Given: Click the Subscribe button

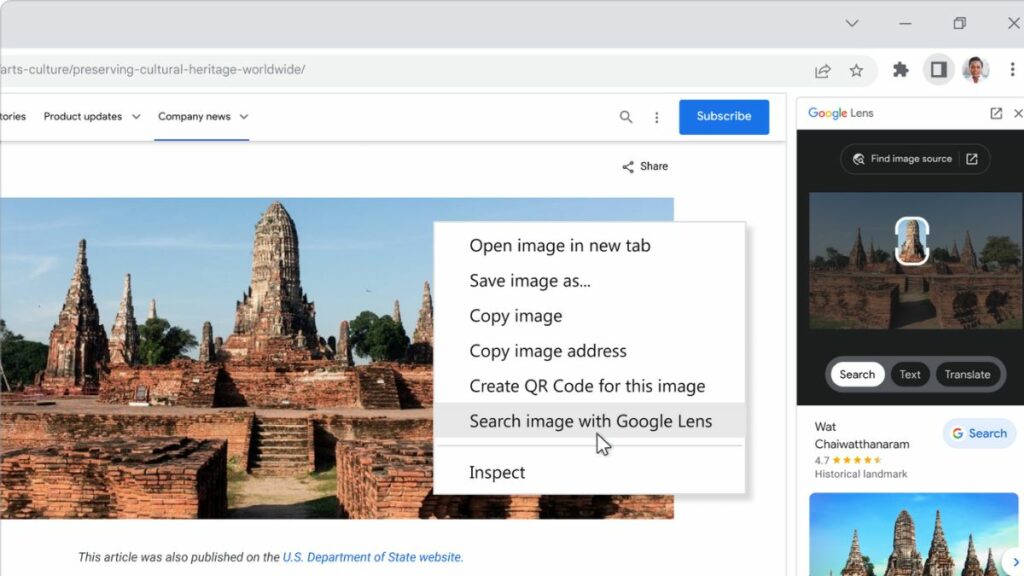Looking at the screenshot, I should point(723,117).
